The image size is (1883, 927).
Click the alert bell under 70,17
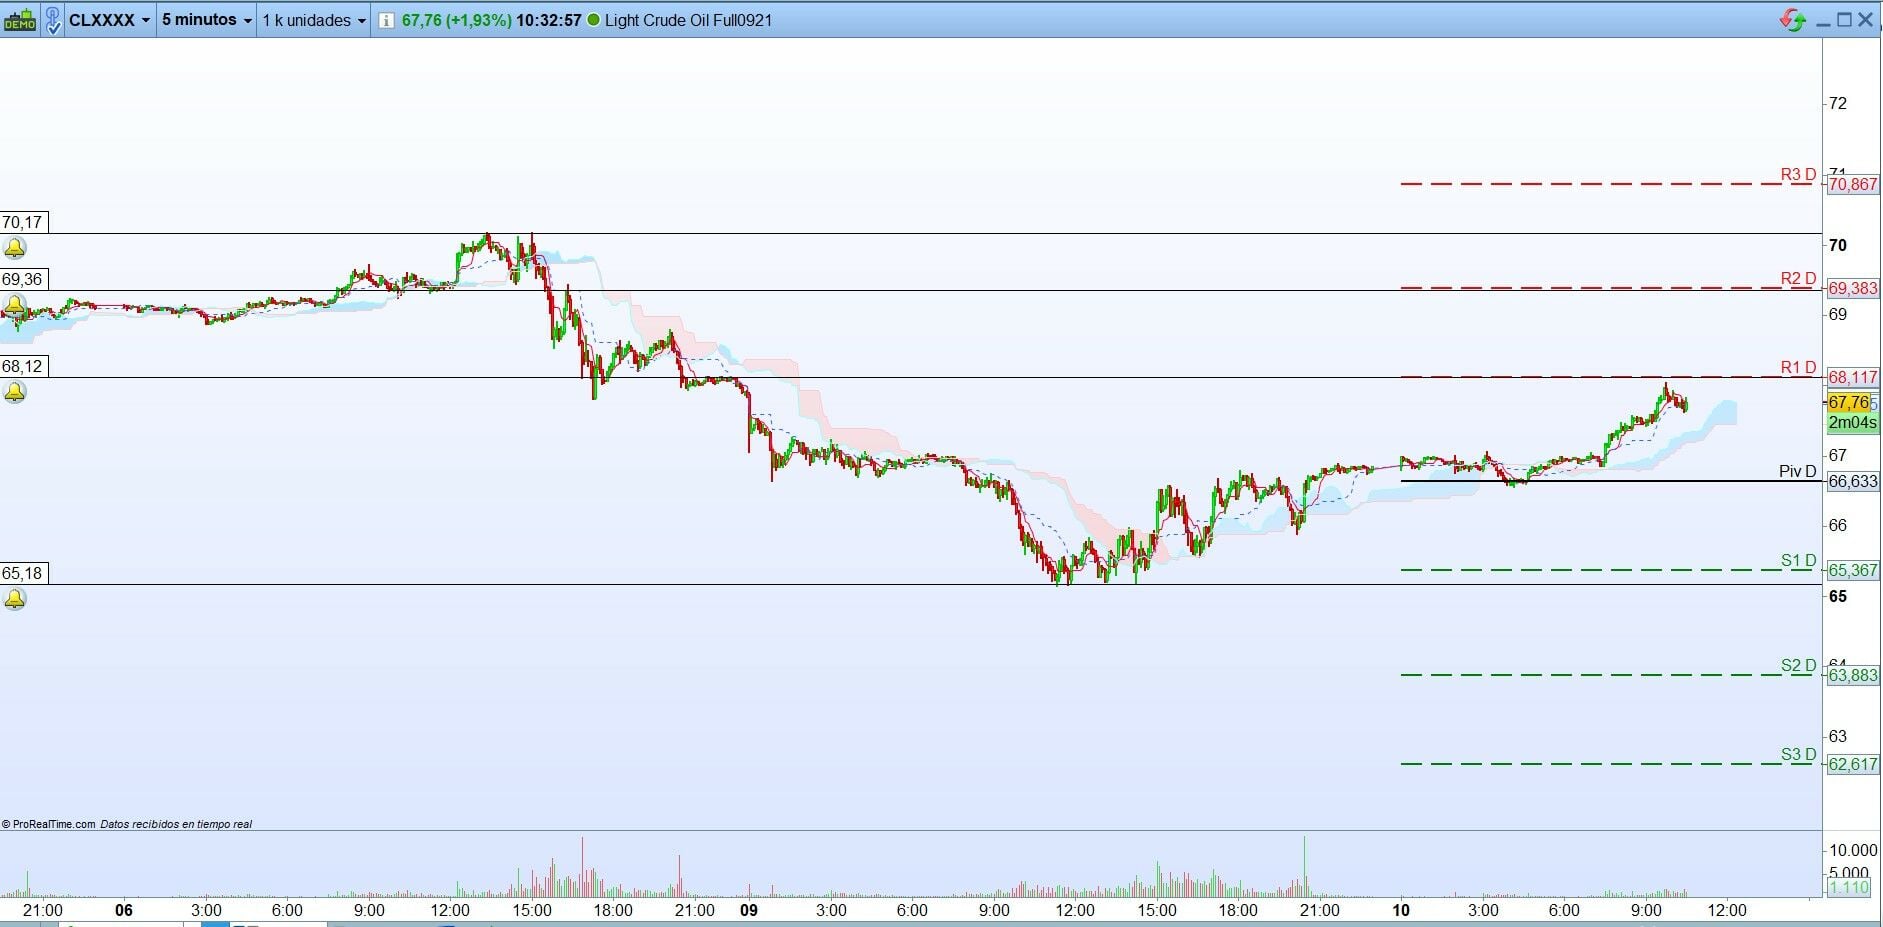pyautogui.click(x=15, y=248)
